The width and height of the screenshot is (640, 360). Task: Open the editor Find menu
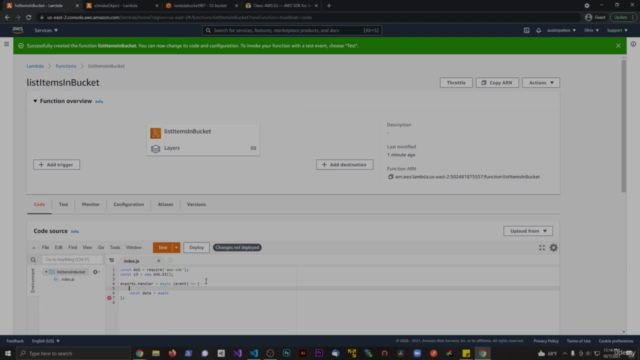coord(73,247)
